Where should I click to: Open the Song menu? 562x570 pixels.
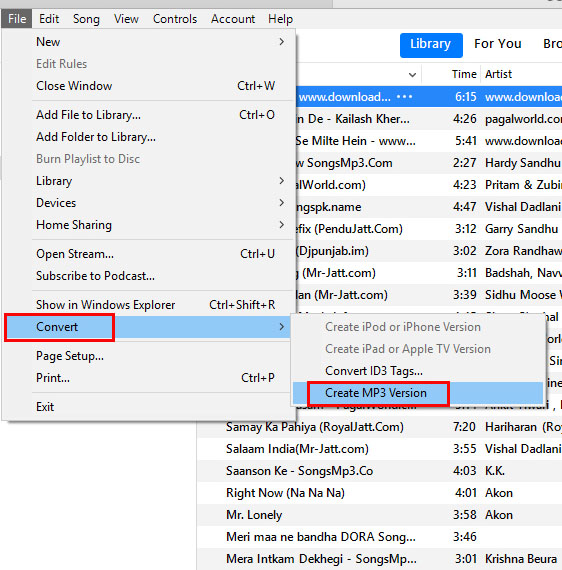click(86, 19)
